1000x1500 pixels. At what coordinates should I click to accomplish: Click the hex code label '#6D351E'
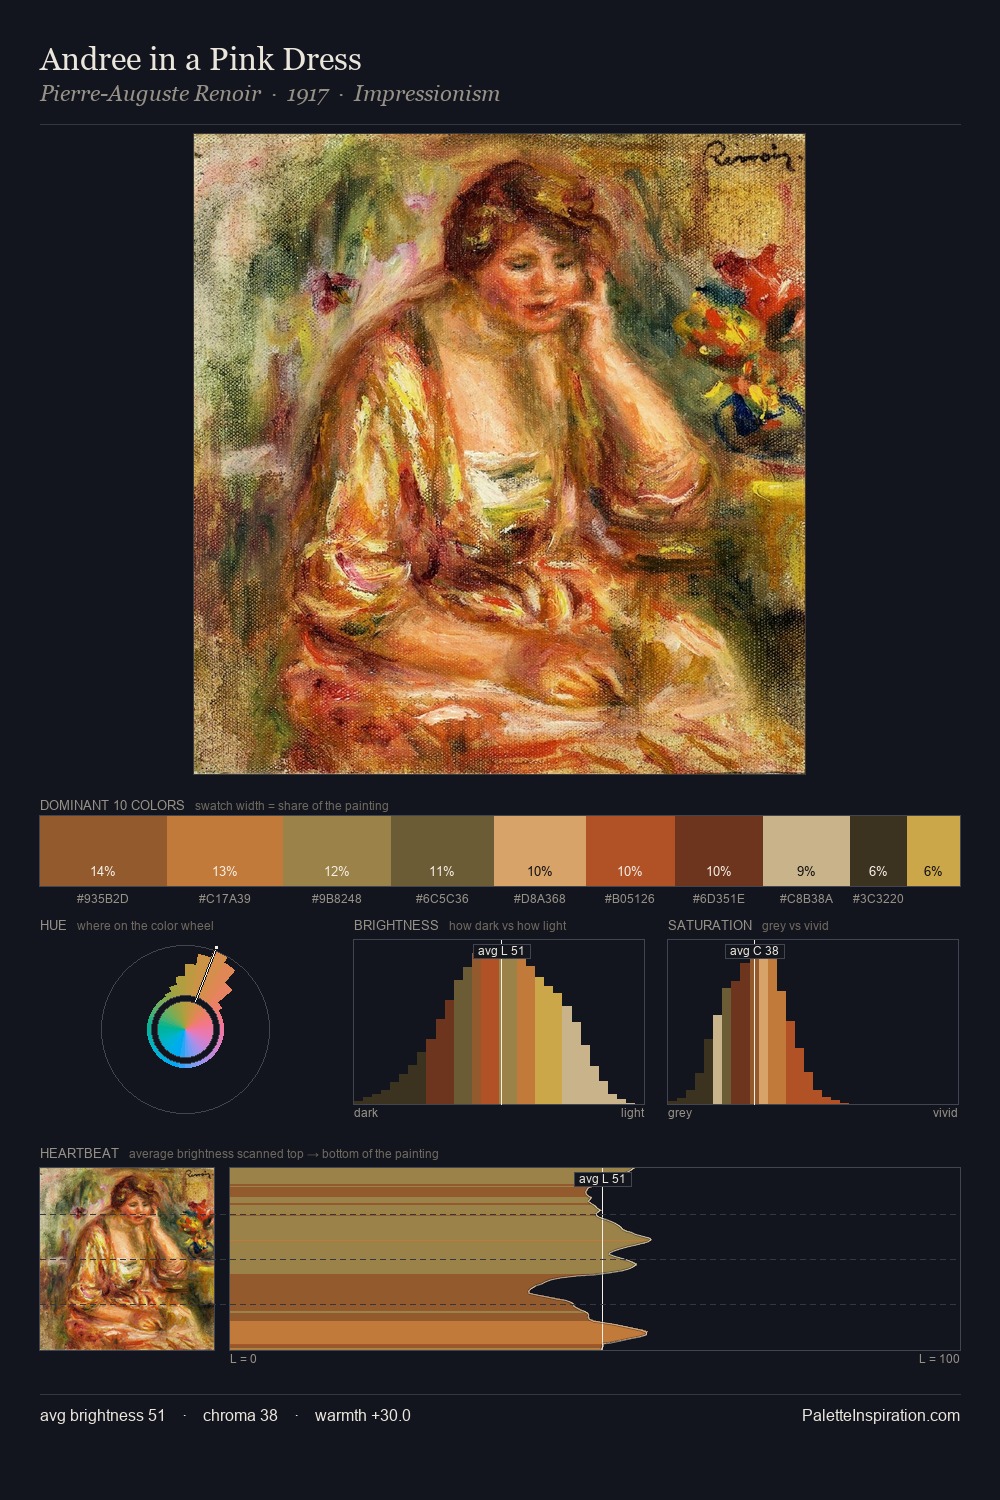click(719, 899)
